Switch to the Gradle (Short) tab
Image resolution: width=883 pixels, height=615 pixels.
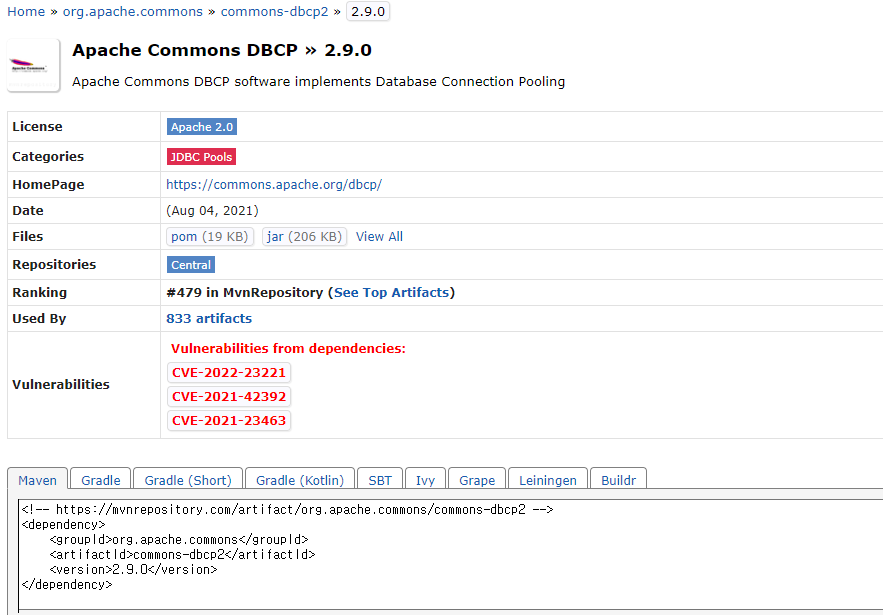pyautogui.click(x=188, y=480)
